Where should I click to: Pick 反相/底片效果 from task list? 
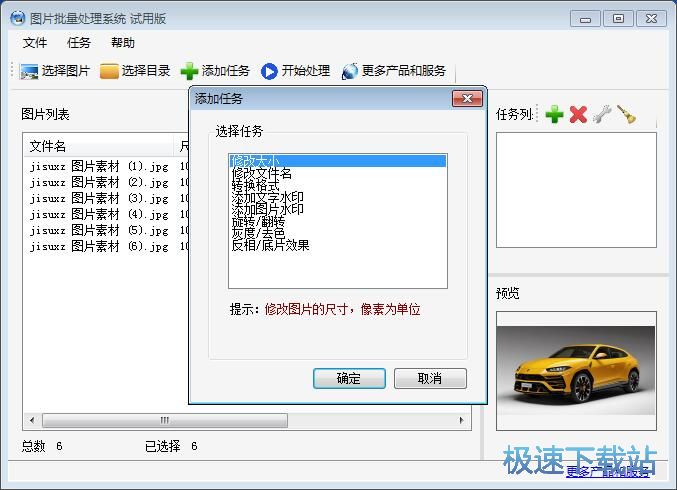(270, 245)
